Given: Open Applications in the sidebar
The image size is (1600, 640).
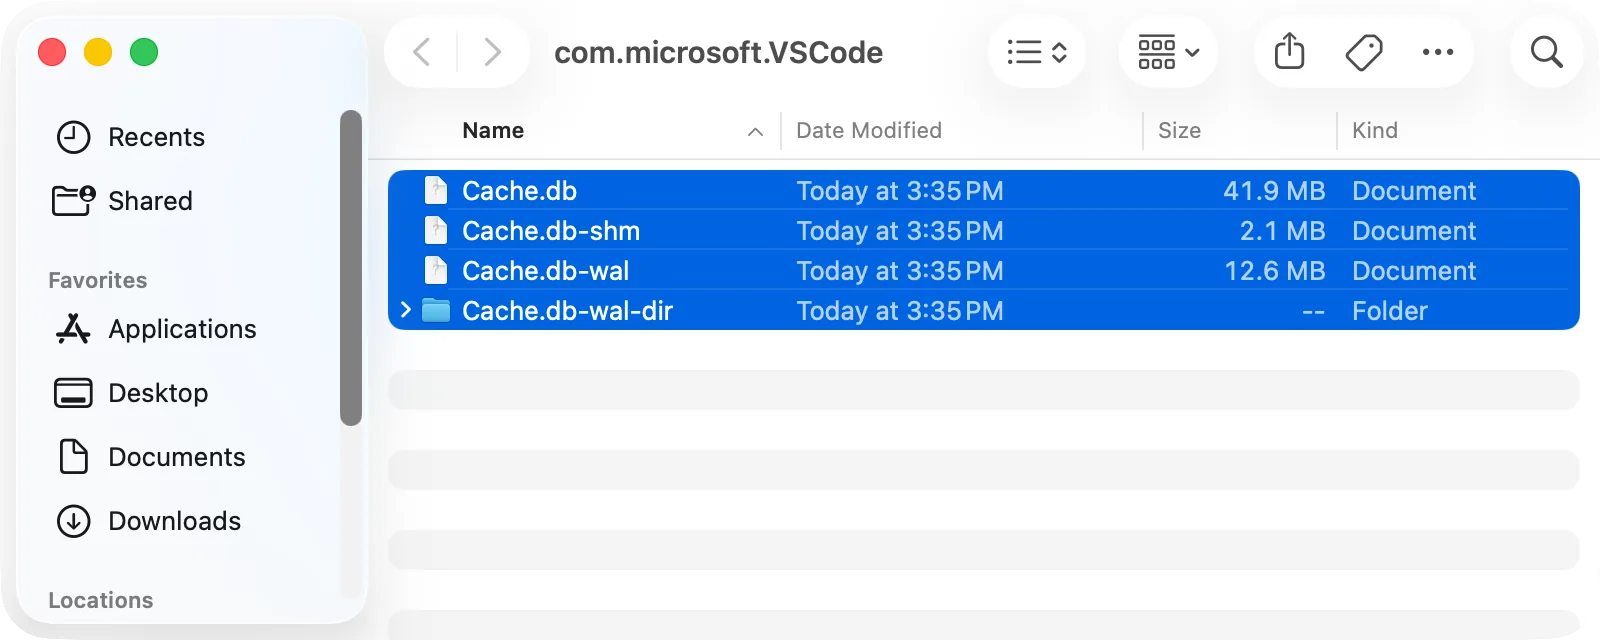Looking at the screenshot, I should 185,329.
